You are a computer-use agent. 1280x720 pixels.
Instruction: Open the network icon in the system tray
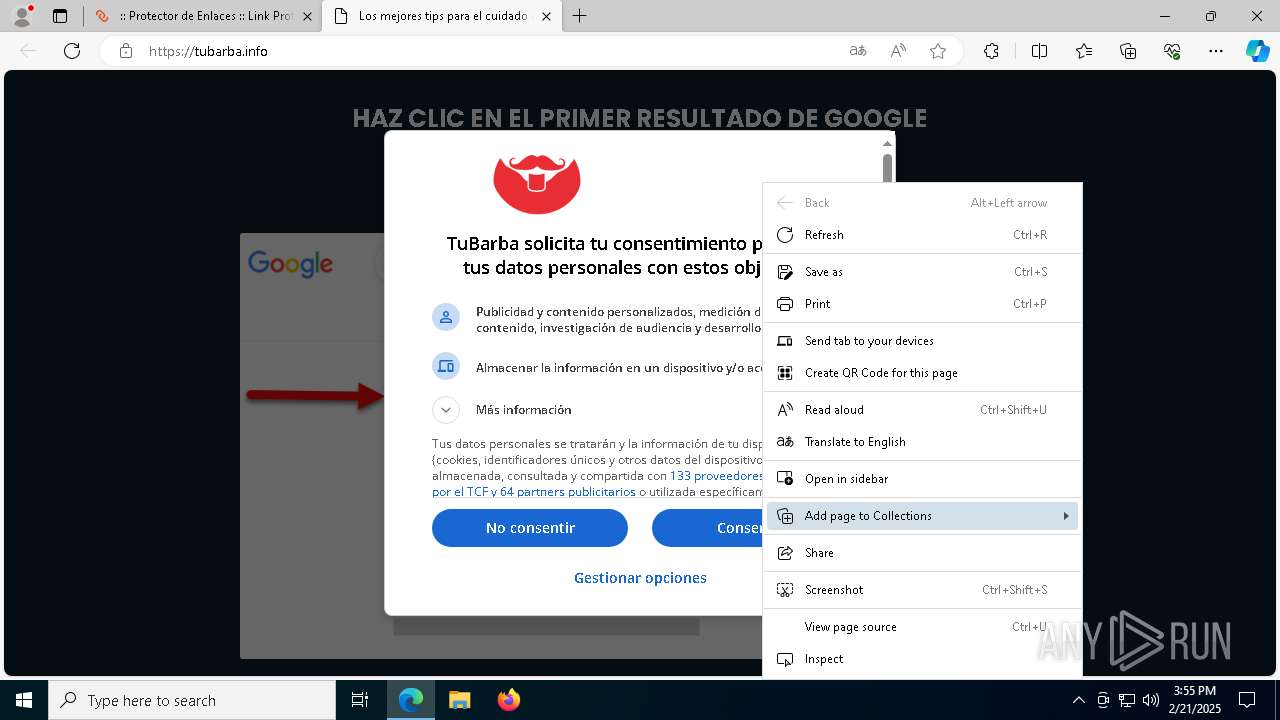1127,700
